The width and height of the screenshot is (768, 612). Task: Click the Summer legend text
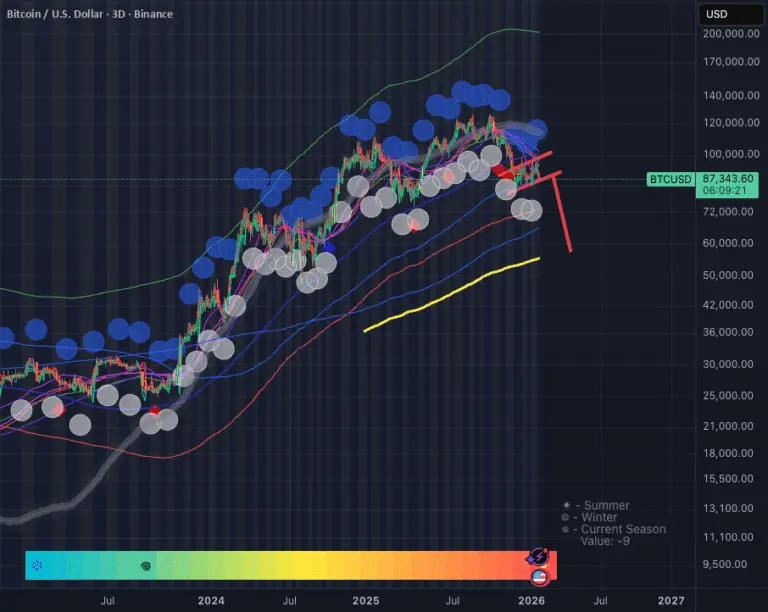click(x=607, y=505)
